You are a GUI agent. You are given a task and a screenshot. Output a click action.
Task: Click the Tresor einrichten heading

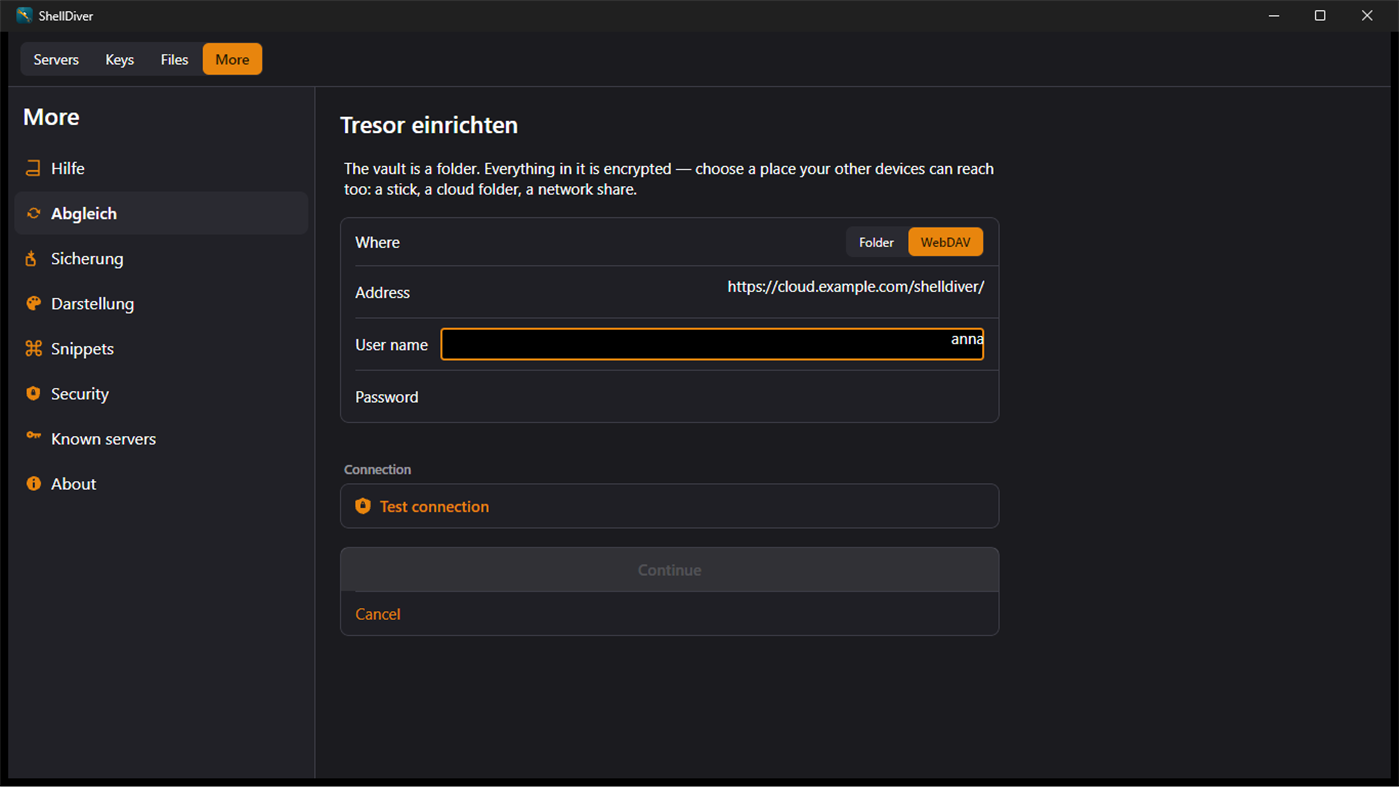click(429, 125)
